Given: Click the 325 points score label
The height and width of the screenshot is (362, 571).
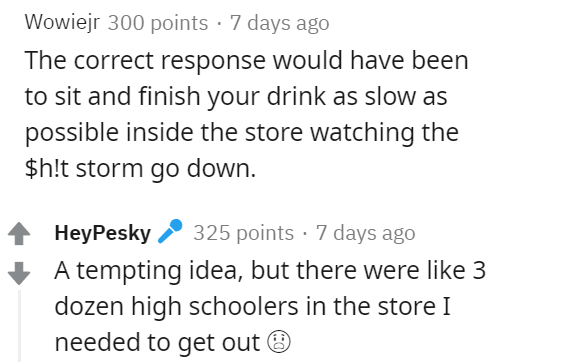Looking at the screenshot, I should coord(244,233).
